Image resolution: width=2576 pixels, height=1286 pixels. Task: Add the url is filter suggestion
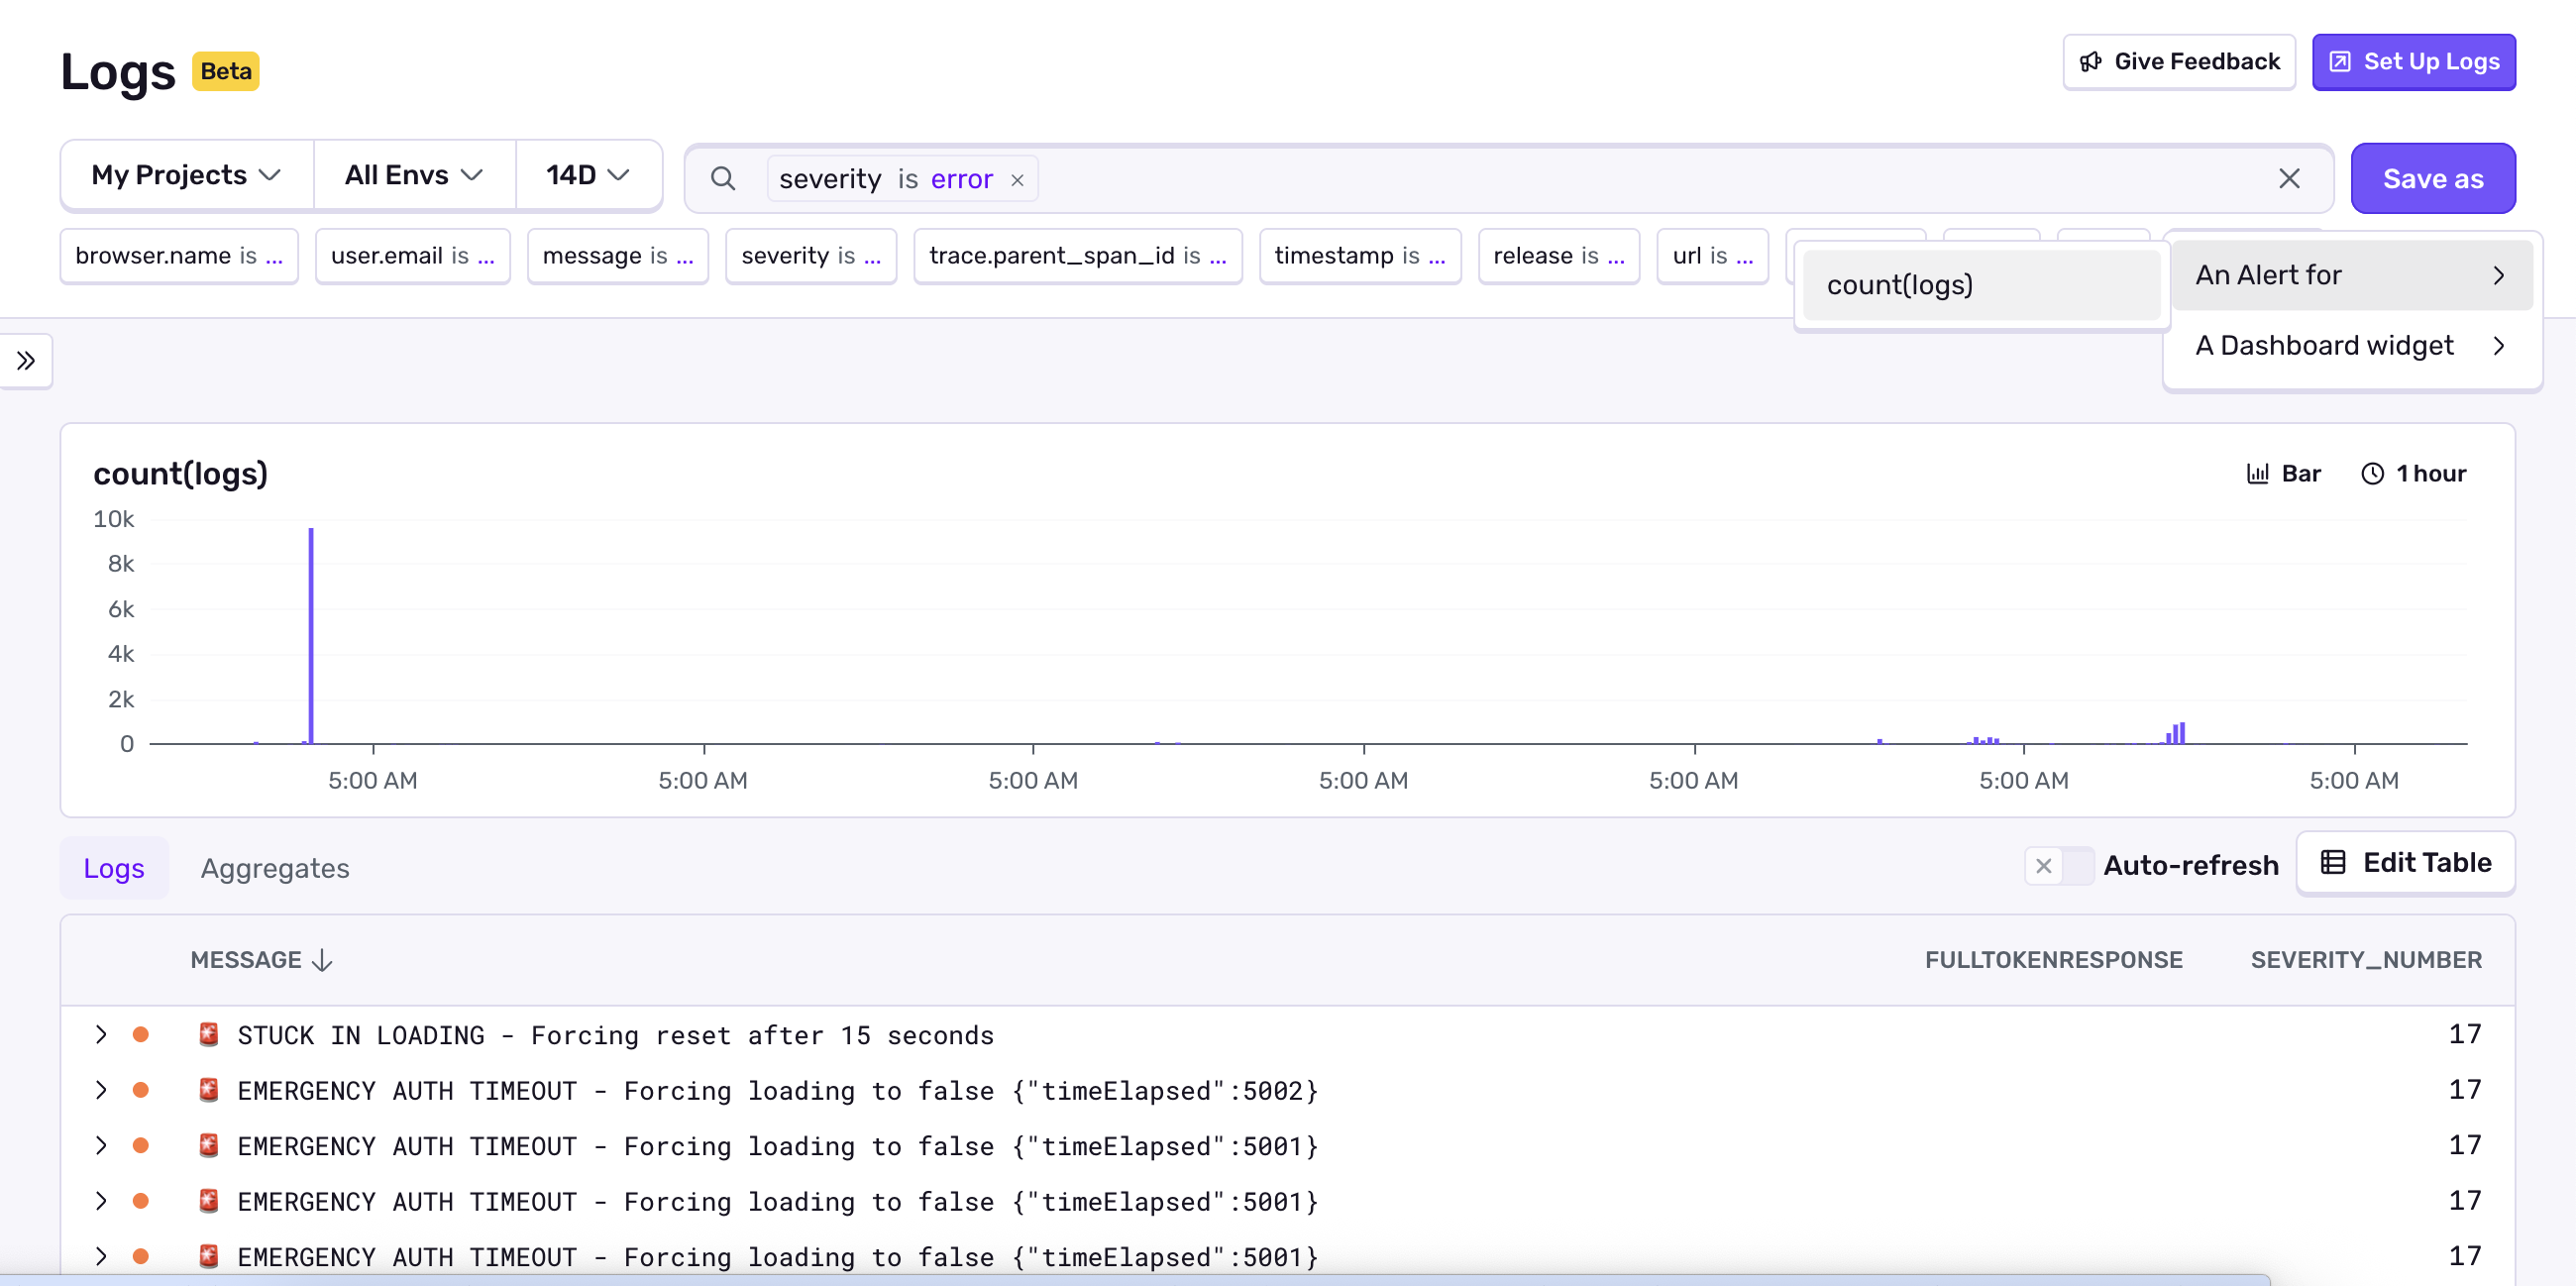coord(1712,256)
